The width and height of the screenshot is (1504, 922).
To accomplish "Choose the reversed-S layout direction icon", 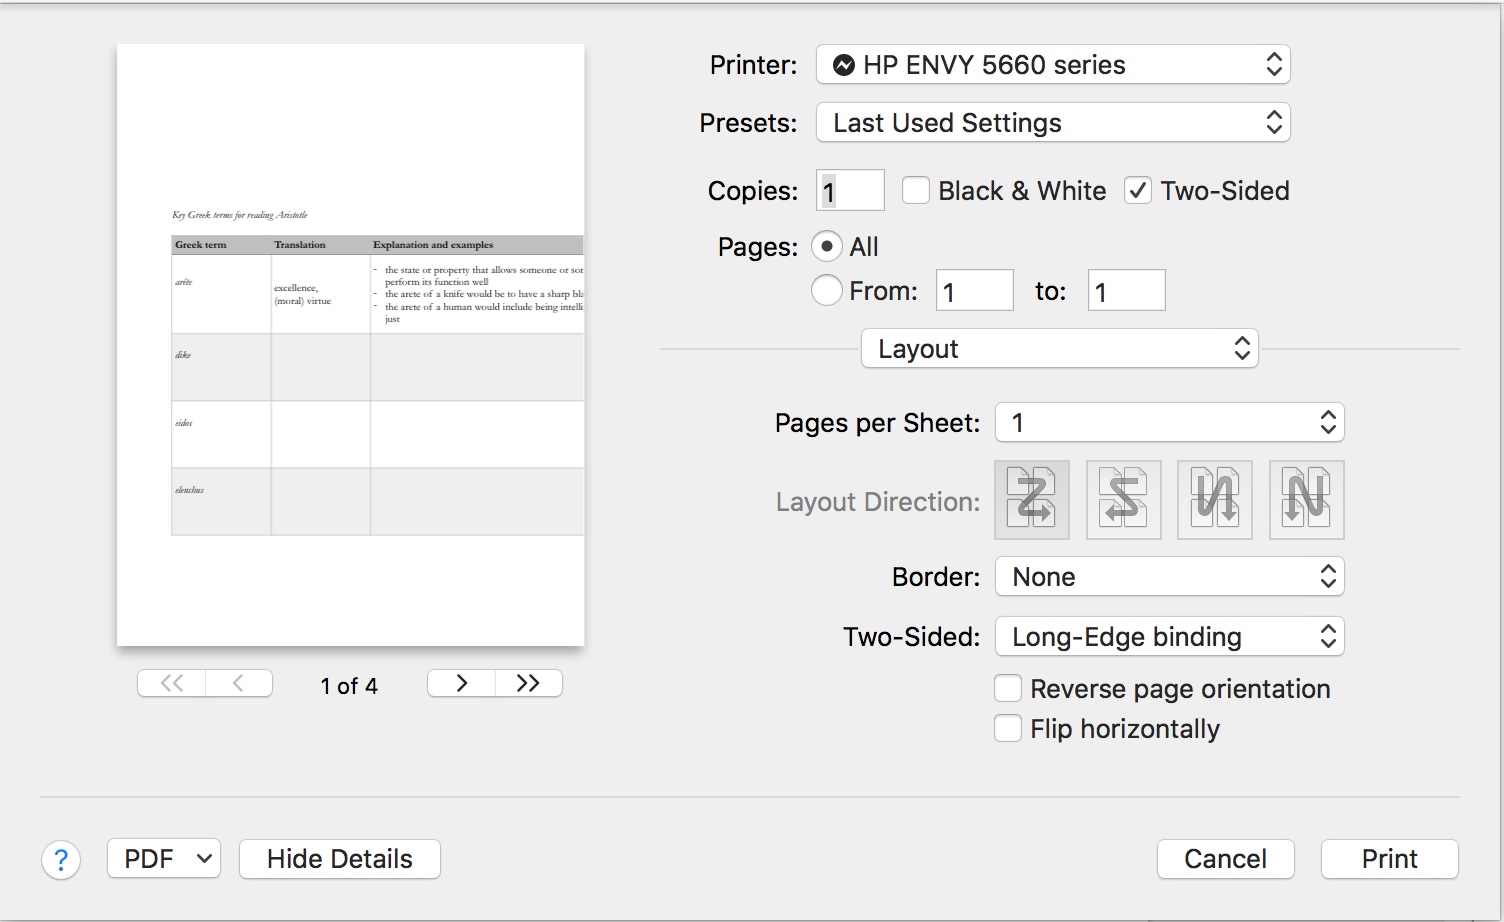I will click(1123, 500).
